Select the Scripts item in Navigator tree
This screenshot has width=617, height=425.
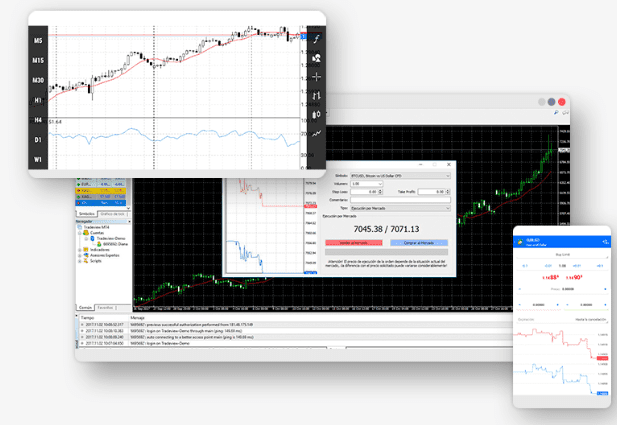pyautogui.click(x=96, y=261)
